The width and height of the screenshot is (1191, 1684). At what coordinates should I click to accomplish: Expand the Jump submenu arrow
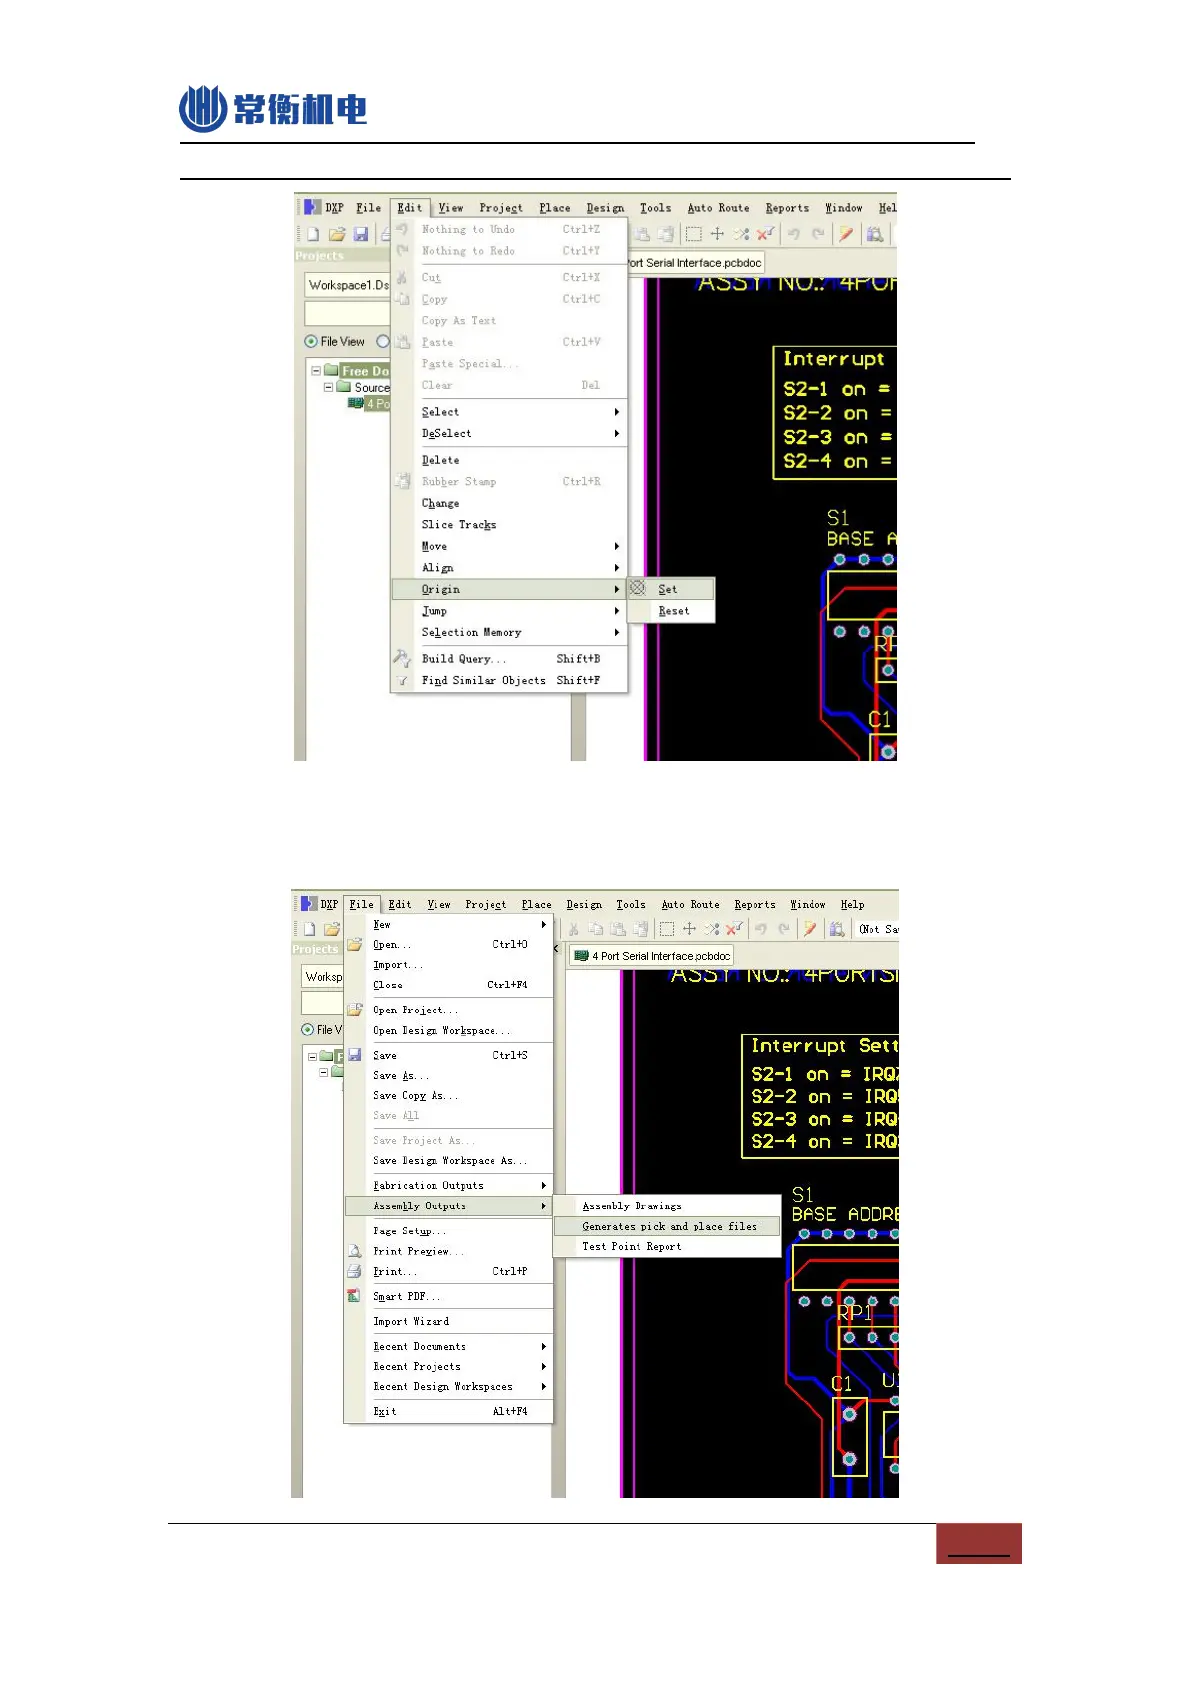coord(617,611)
